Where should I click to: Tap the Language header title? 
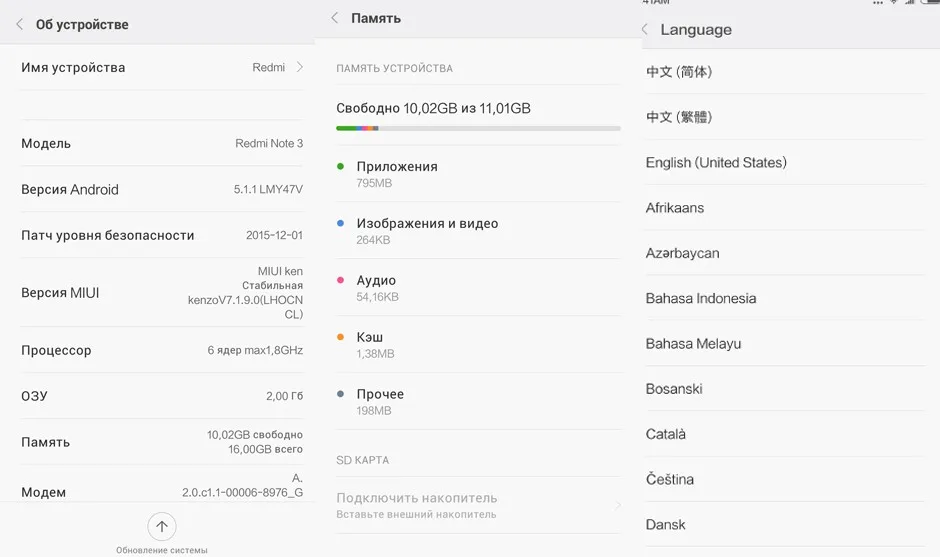[696, 30]
